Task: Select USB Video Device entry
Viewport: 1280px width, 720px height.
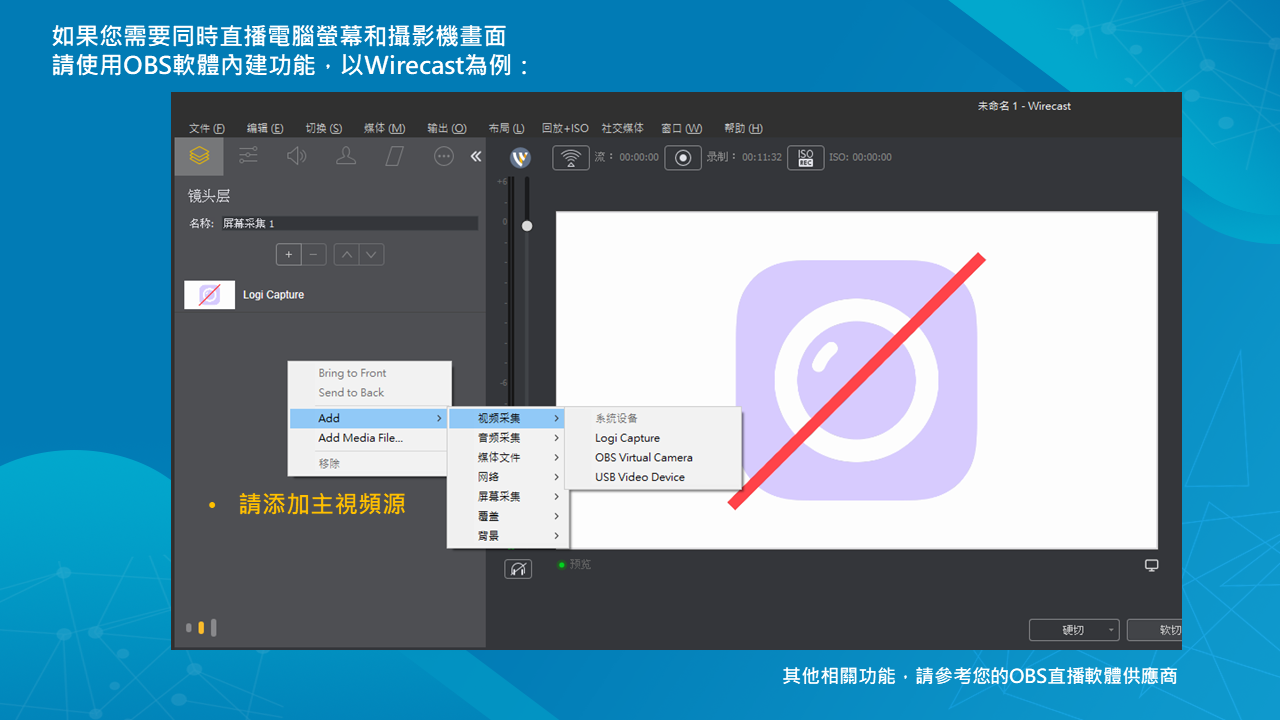Action: coord(653,477)
